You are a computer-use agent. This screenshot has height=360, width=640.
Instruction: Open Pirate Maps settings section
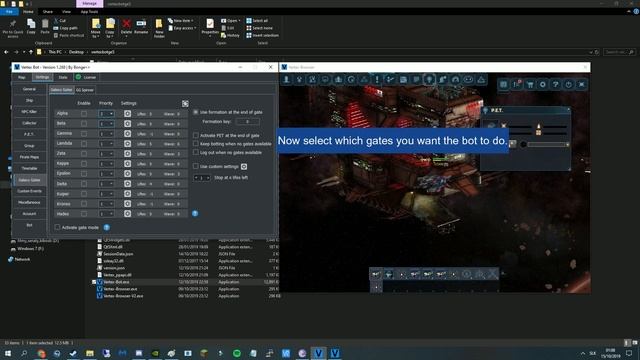pos(29,157)
